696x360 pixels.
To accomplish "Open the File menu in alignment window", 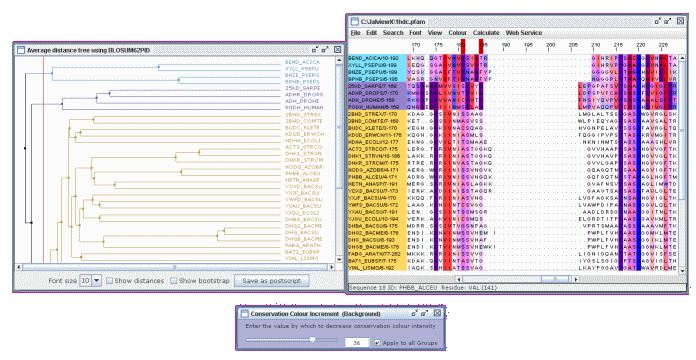I will coord(355,33).
